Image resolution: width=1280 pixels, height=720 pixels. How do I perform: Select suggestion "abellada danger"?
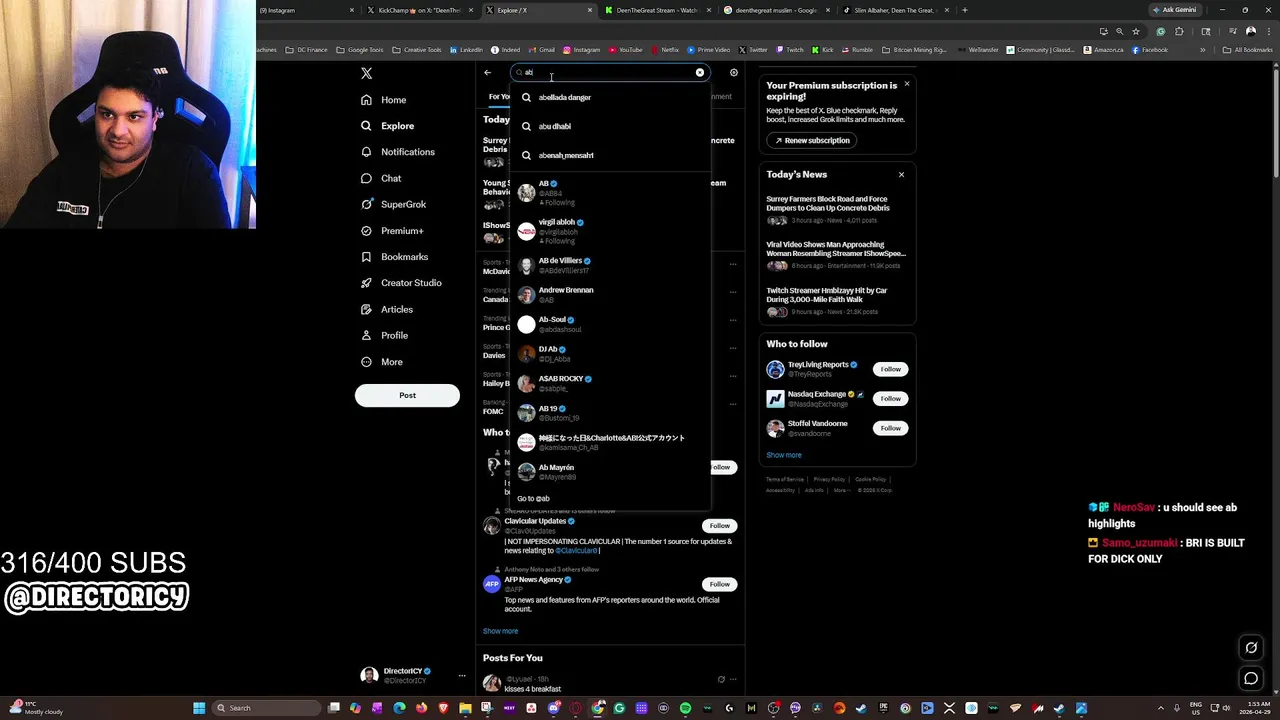click(610, 97)
